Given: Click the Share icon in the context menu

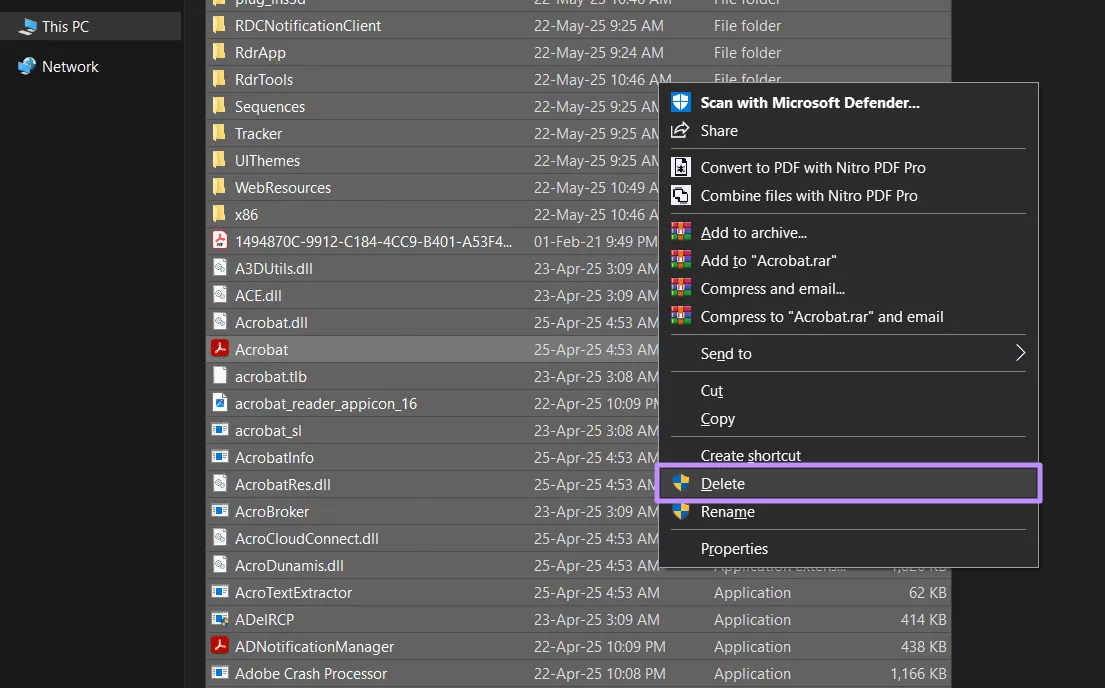Looking at the screenshot, I should click(681, 130).
